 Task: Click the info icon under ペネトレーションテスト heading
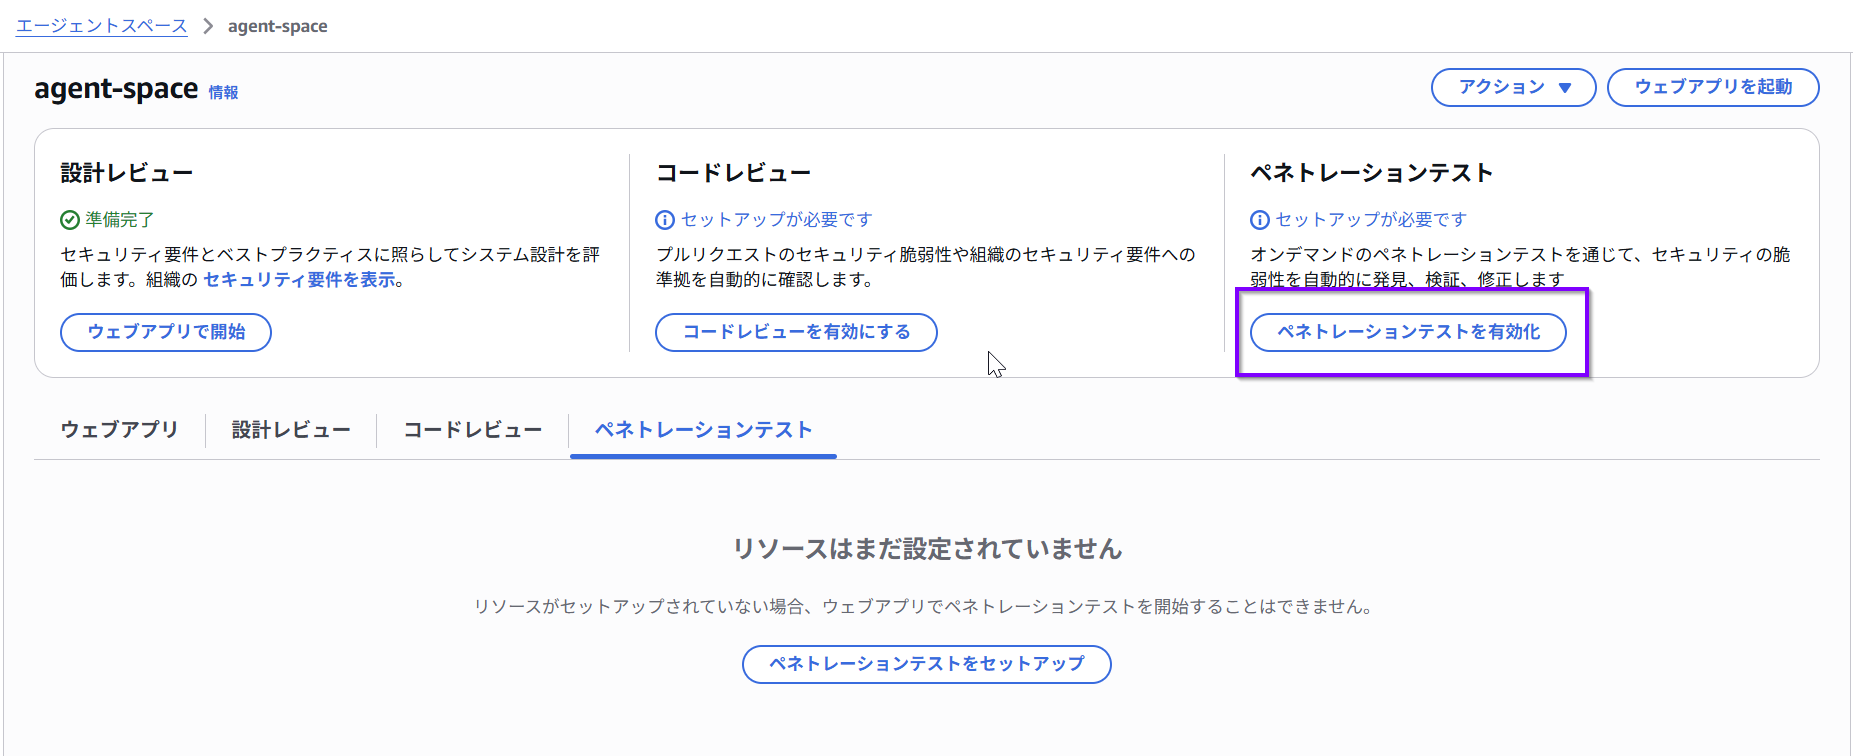pyautogui.click(x=1260, y=220)
